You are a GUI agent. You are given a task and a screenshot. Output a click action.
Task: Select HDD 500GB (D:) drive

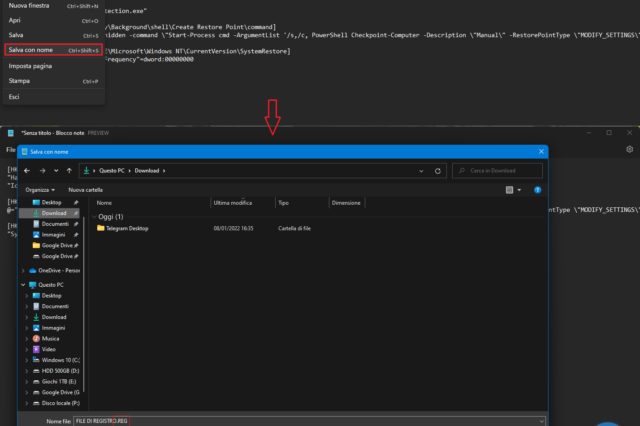pyautogui.click(x=62, y=370)
